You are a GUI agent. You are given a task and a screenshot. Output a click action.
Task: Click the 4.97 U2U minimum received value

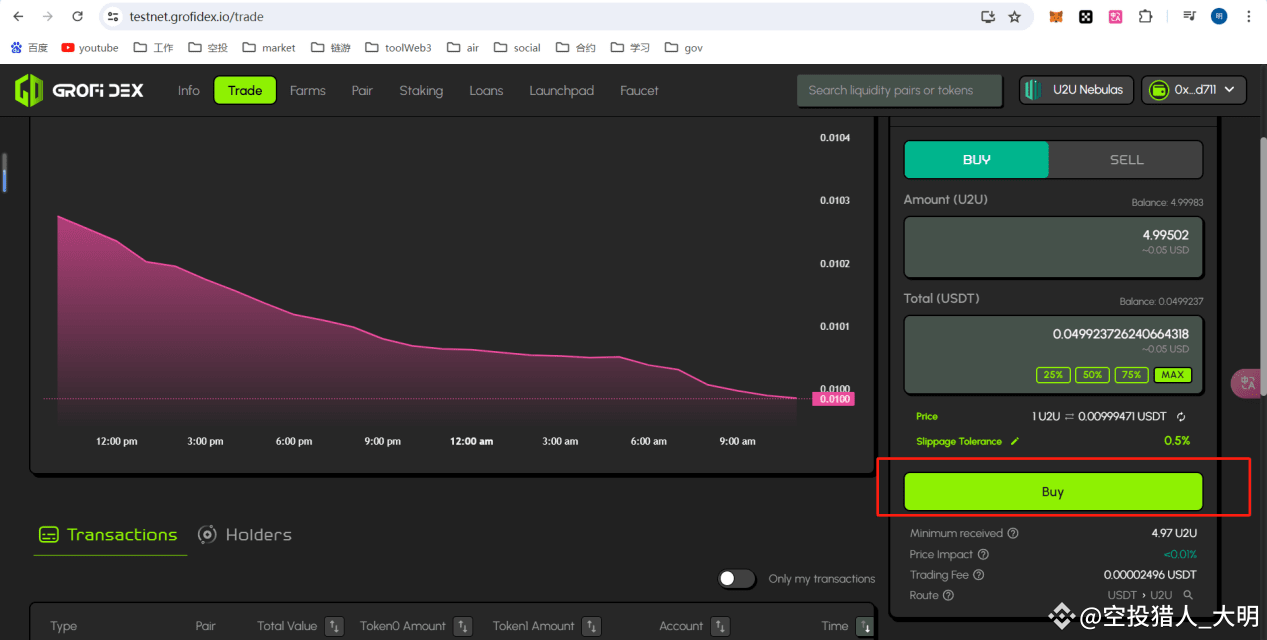coord(1173,533)
